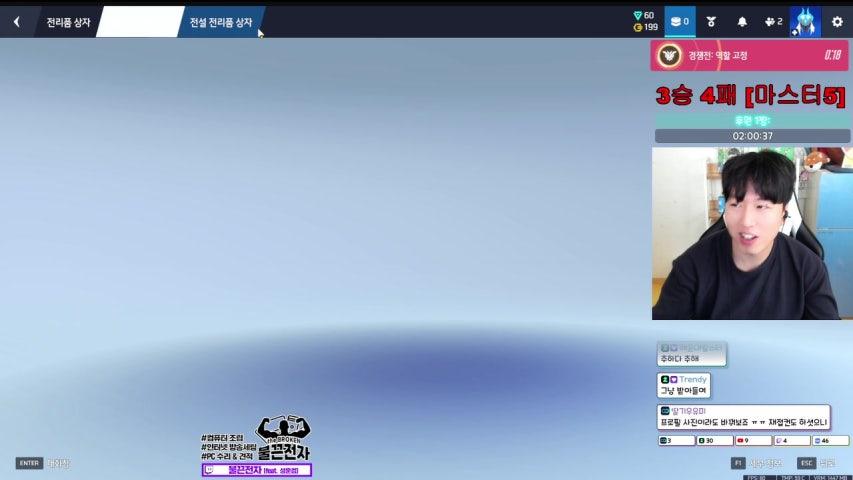Click the green currency icon showing 60
The image size is (853, 480).
click(638, 15)
